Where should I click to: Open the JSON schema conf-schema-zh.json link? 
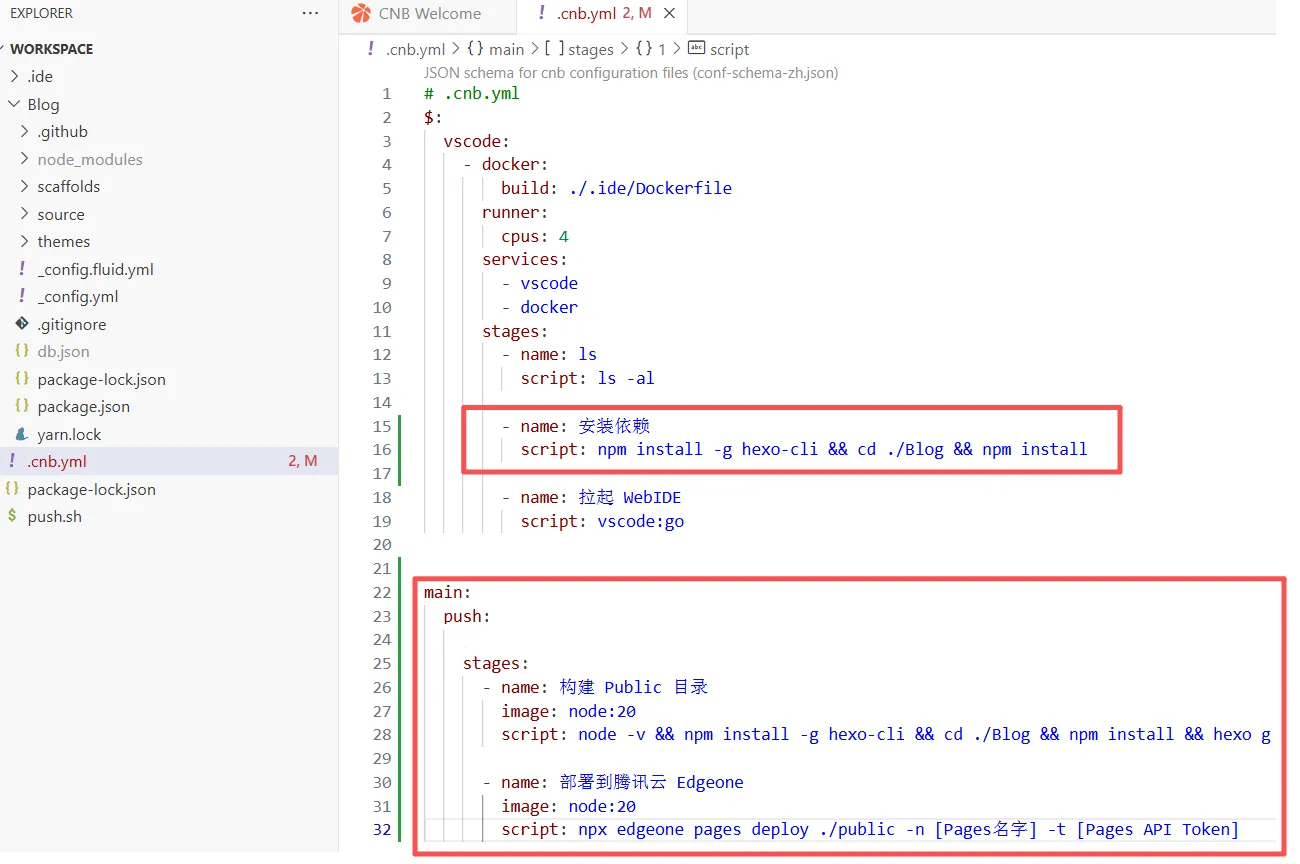tap(631, 72)
